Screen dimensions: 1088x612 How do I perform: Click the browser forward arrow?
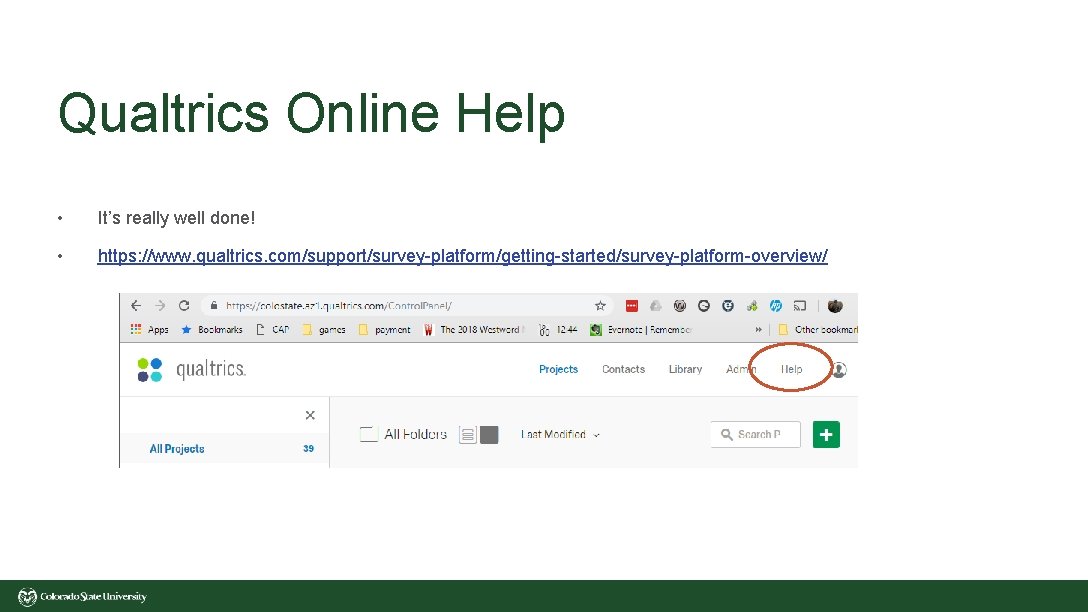(x=160, y=305)
